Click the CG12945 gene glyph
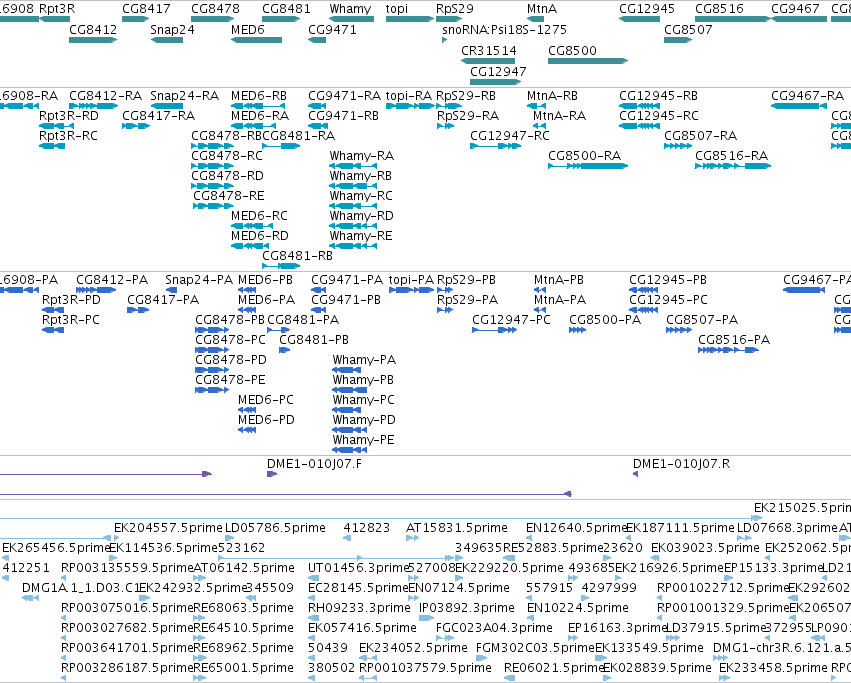Image resolution: width=851 pixels, height=683 pixels. [639, 19]
